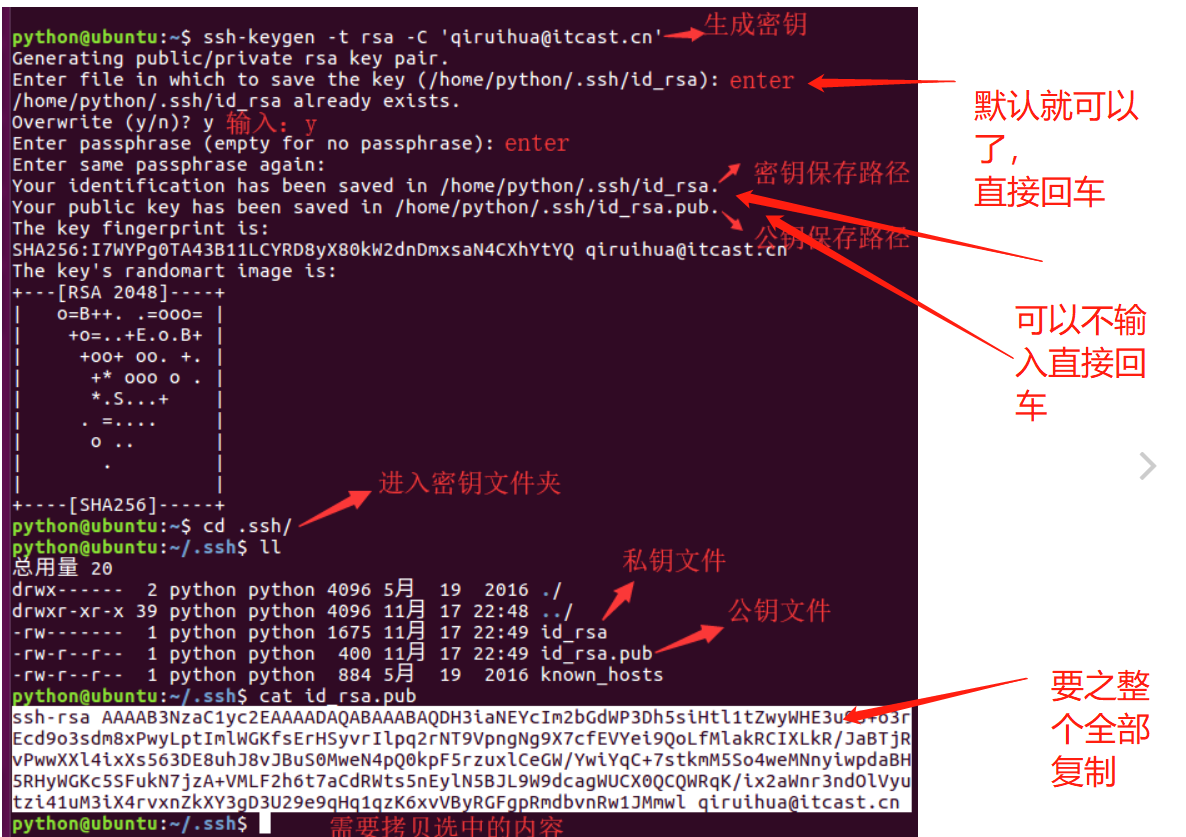
Task: Click the 默认就可以了 annotation text
Action: (1056, 148)
